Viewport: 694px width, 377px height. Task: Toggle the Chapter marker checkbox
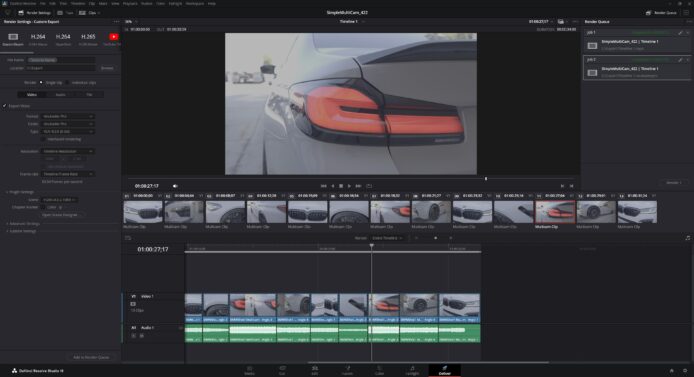(x=43, y=207)
